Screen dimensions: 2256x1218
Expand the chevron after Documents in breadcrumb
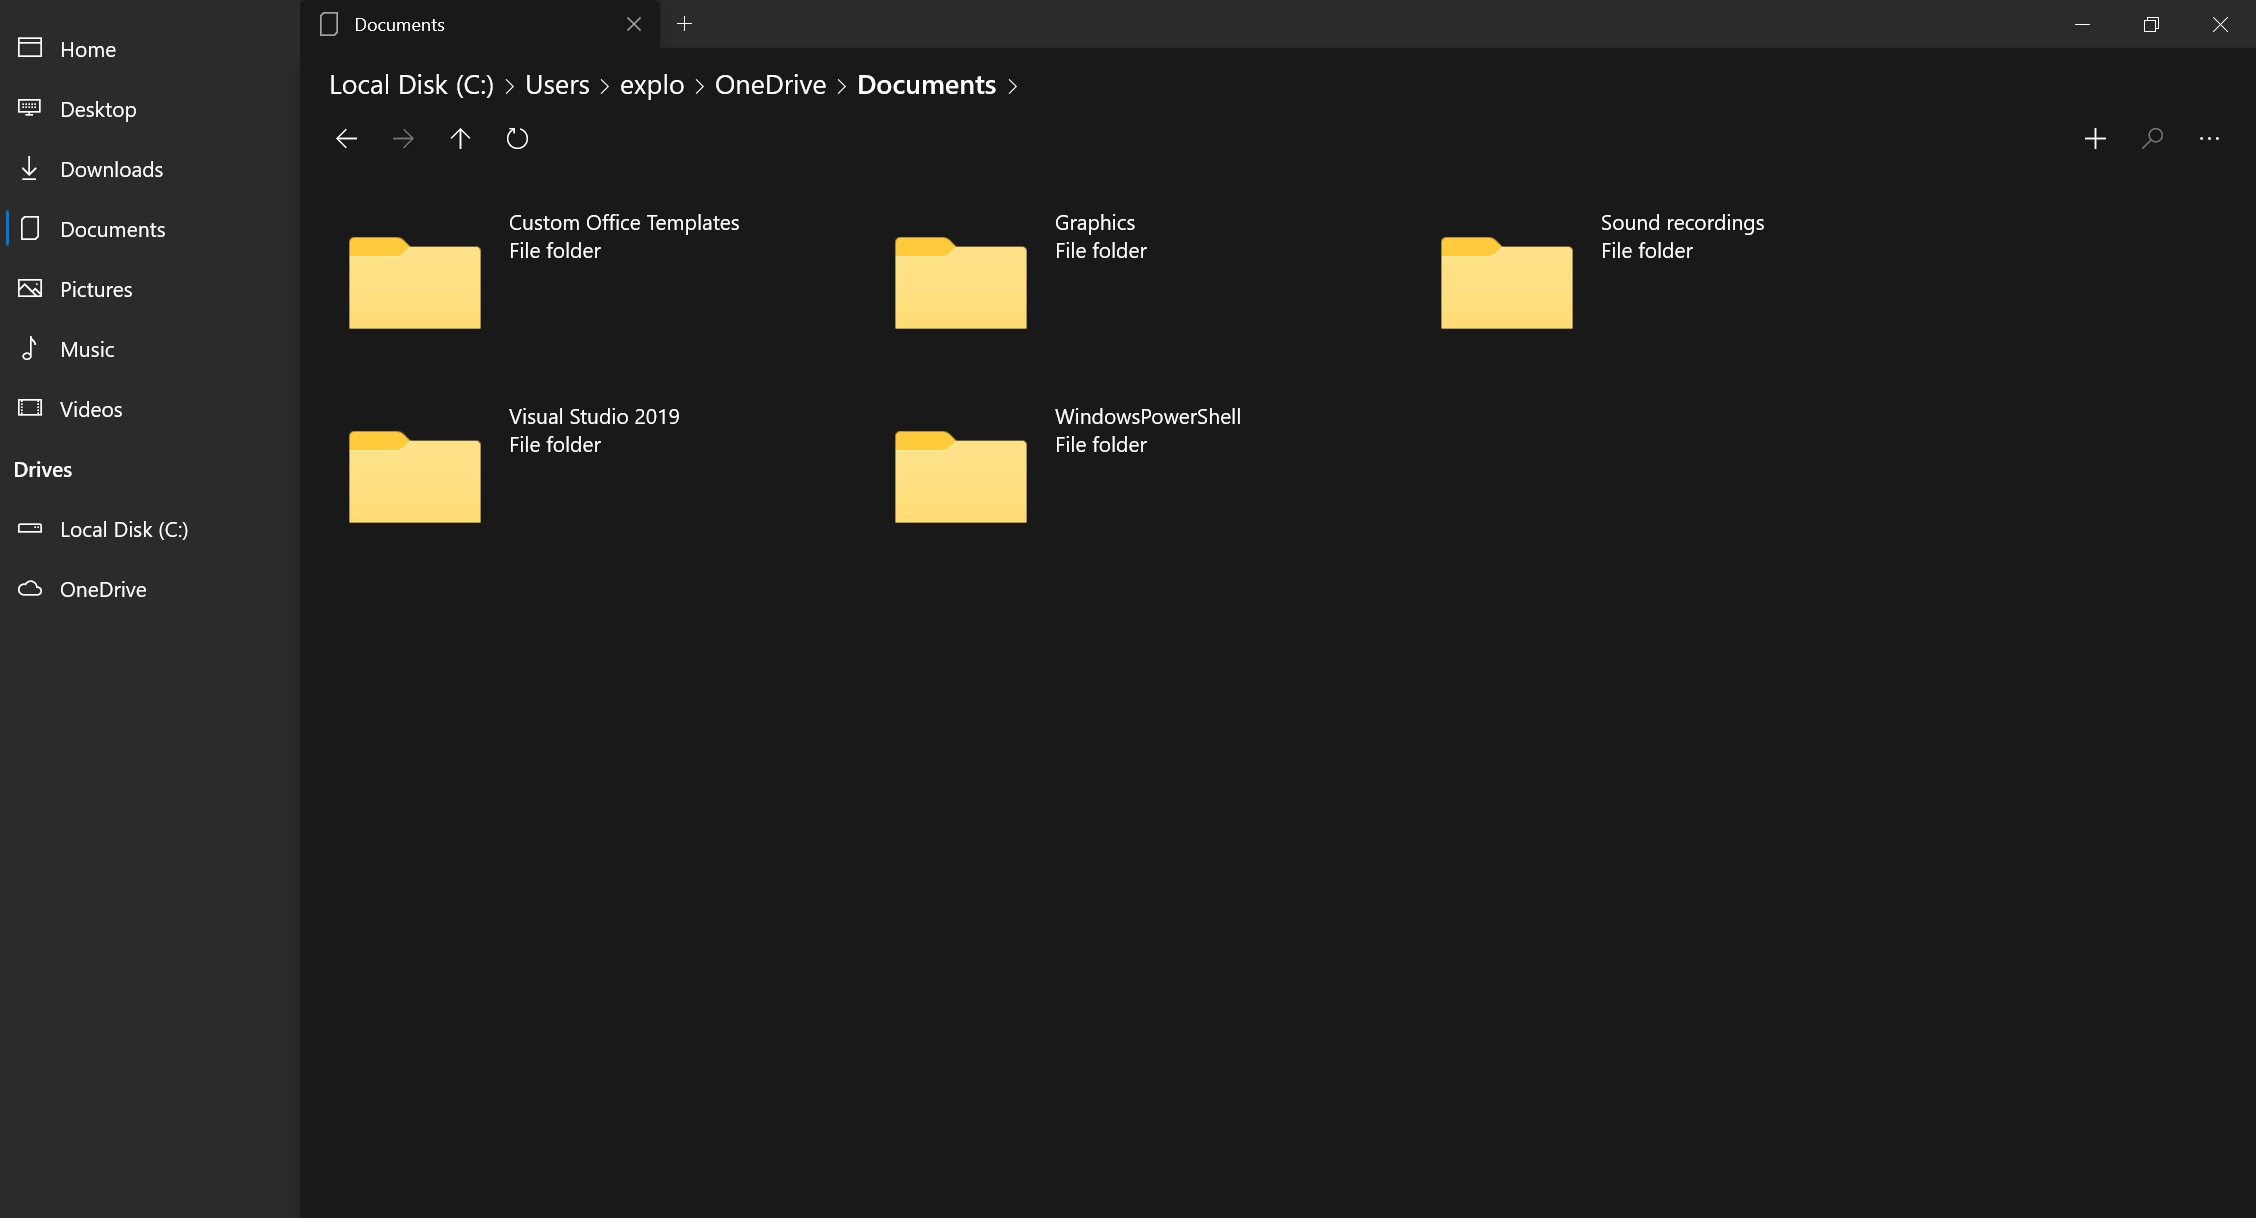pos(1013,86)
